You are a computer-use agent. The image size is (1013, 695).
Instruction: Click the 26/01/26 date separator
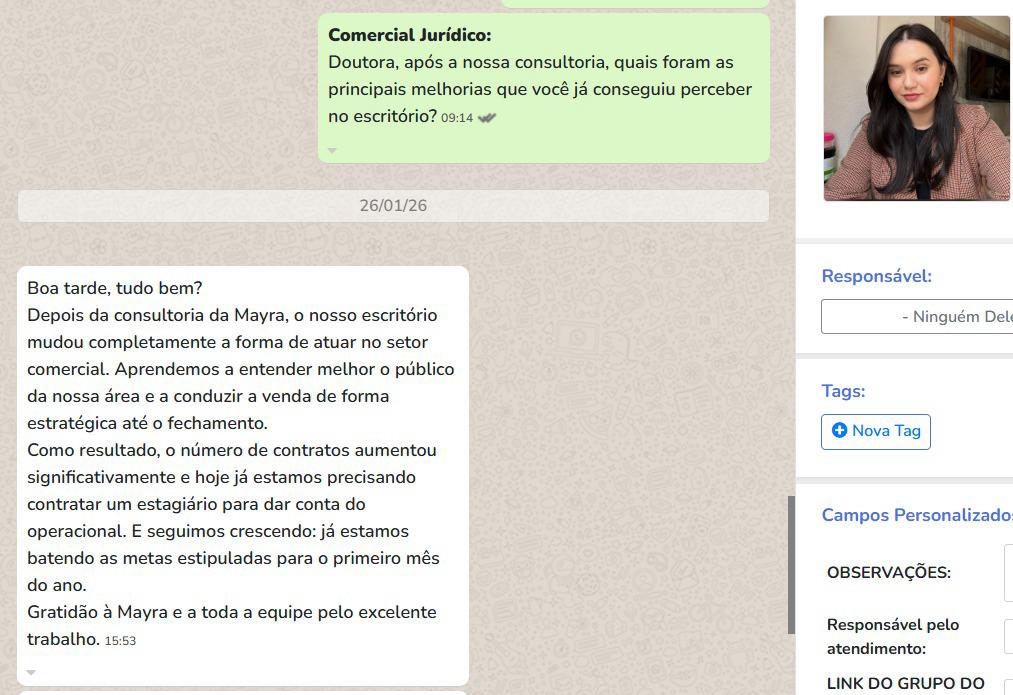click(x=393, y=205)
